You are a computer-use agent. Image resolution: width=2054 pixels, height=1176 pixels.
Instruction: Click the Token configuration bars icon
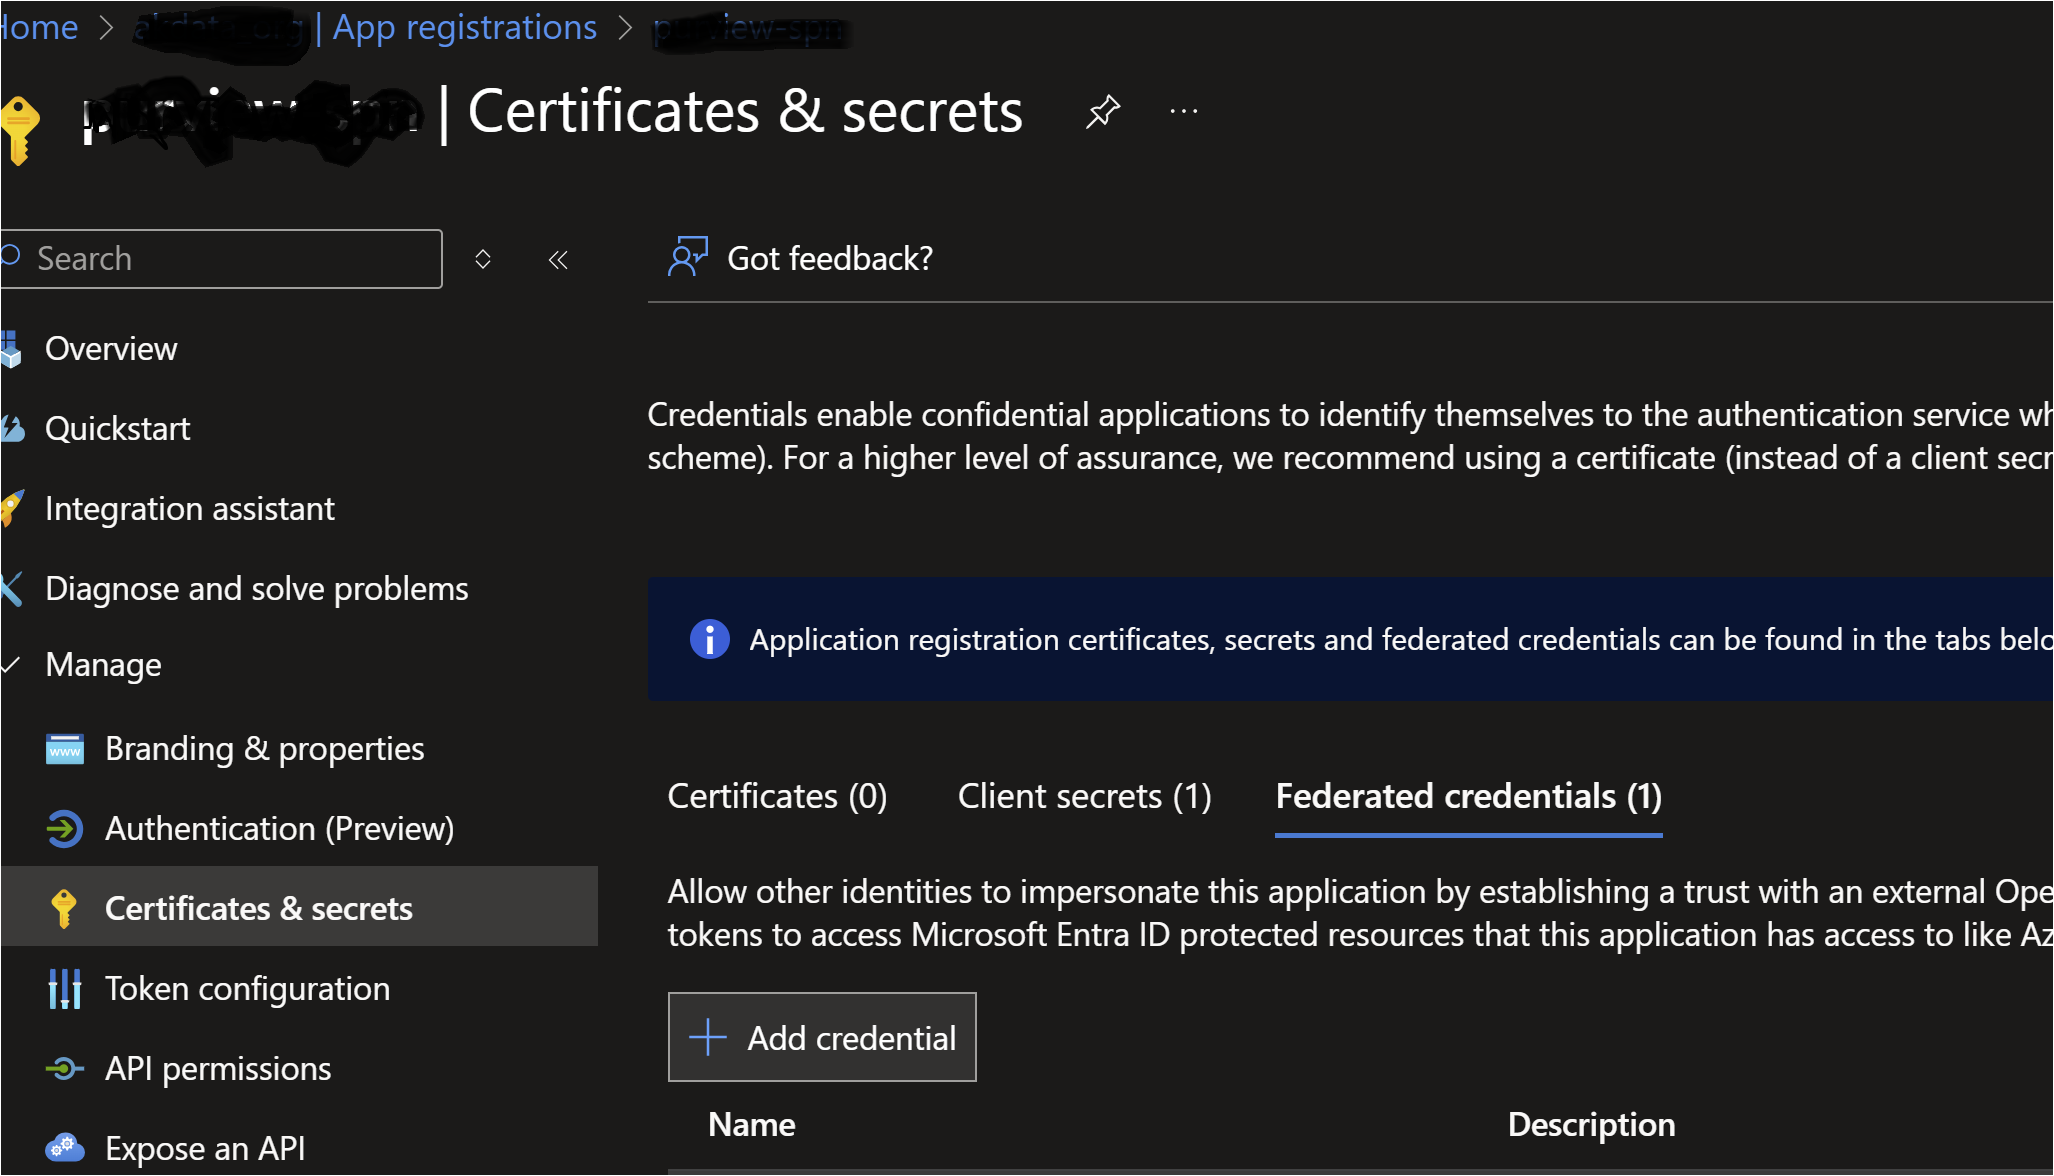(x=65, y=989)
